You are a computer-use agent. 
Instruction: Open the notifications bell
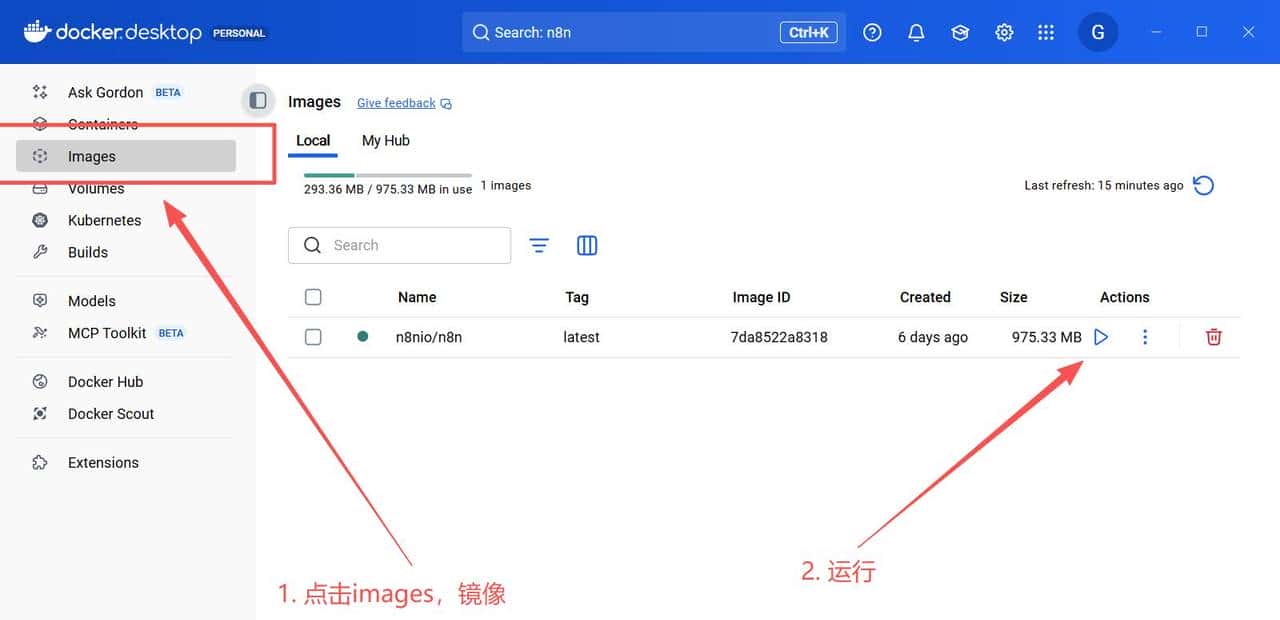(x=916, y=31)
